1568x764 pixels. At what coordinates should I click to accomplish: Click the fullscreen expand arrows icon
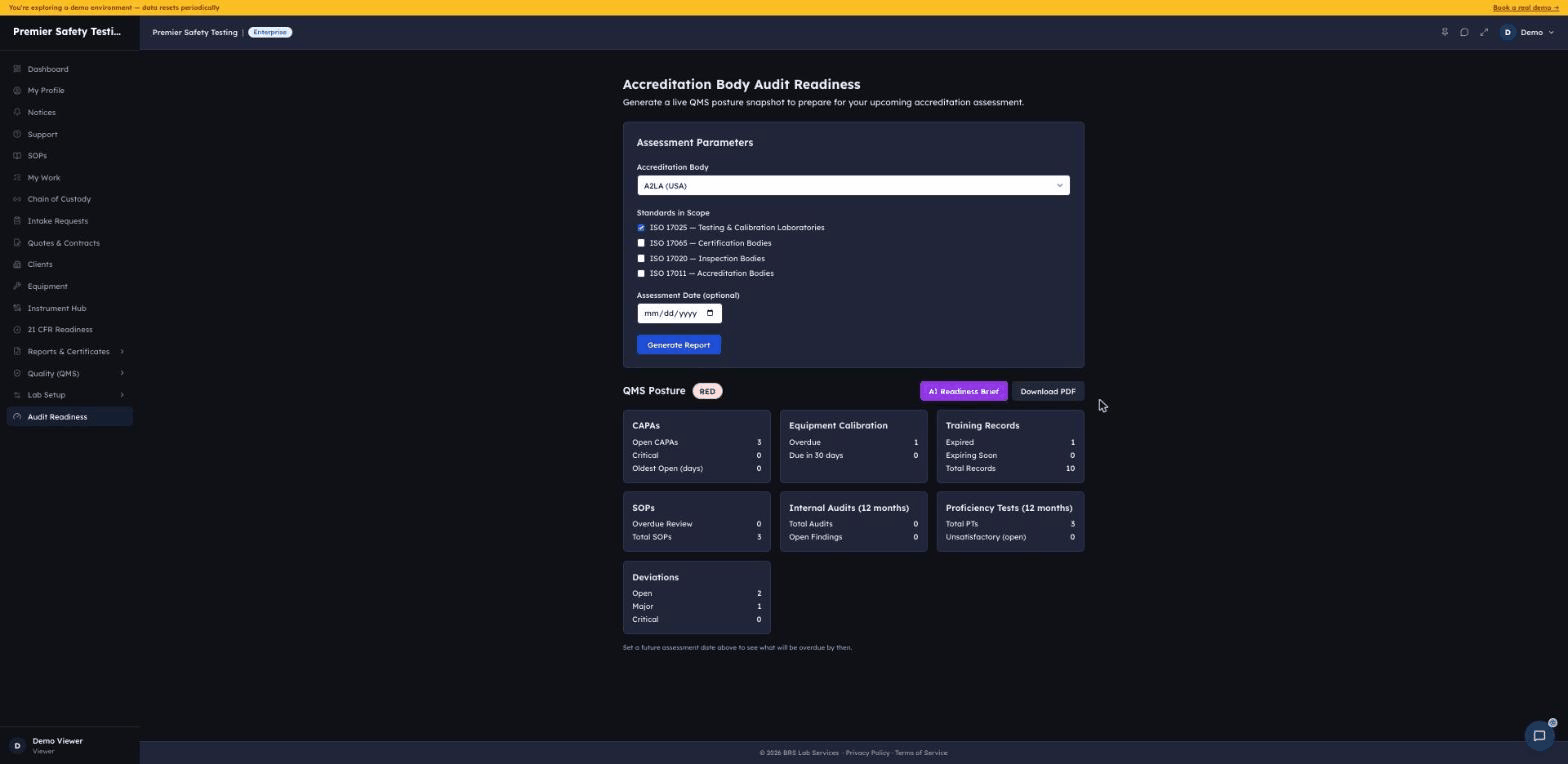1484,32
